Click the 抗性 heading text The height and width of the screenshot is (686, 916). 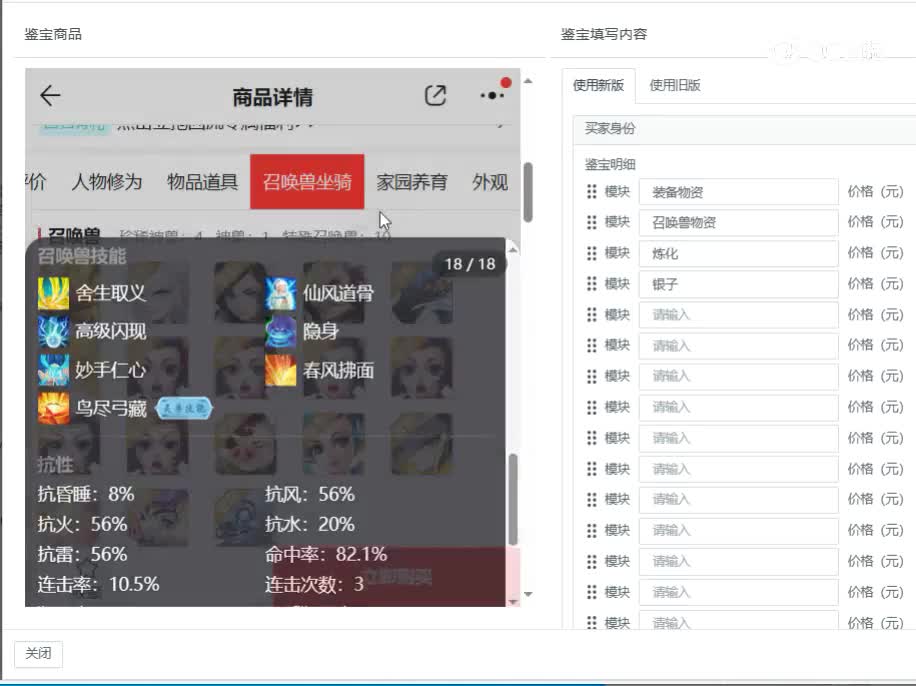tap(55, 465)
